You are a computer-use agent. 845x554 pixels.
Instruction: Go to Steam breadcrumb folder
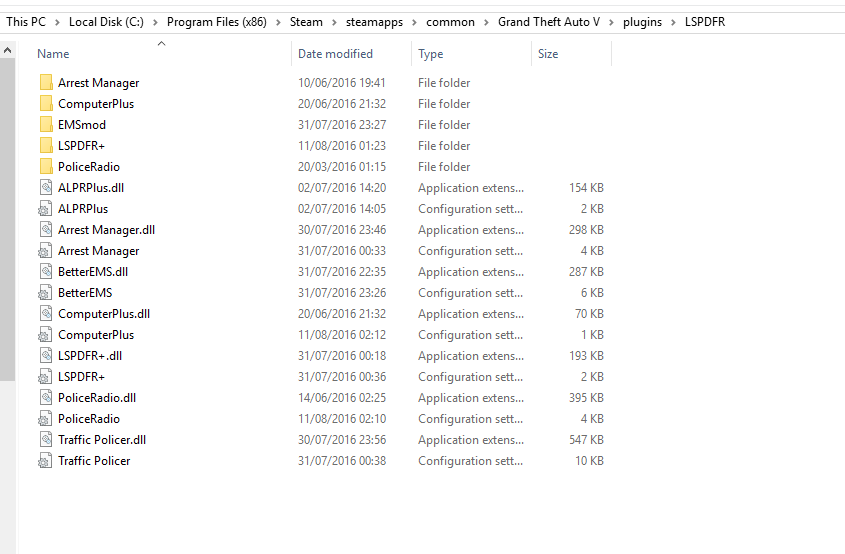(x=306, y=22)
